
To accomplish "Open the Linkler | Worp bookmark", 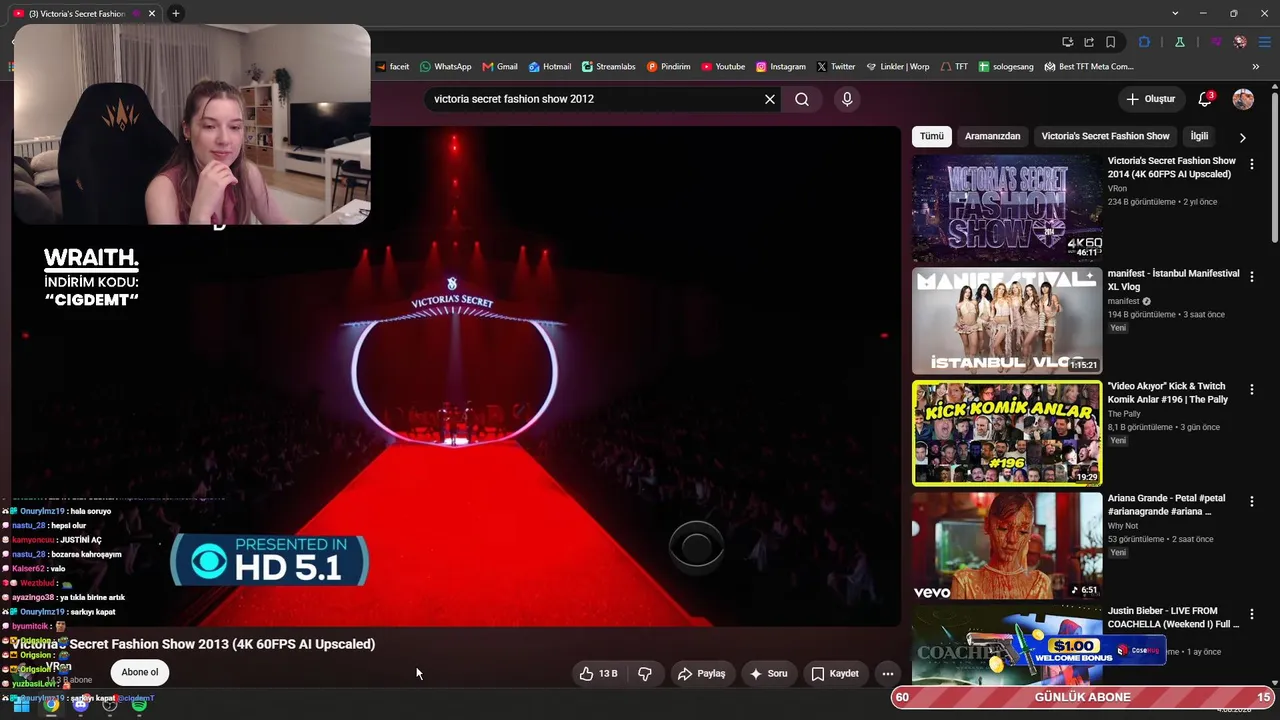I will [x=898, y=67].
